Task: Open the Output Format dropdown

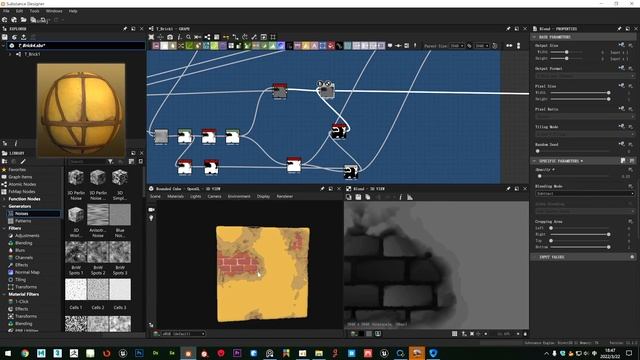Action: point(584,76)
